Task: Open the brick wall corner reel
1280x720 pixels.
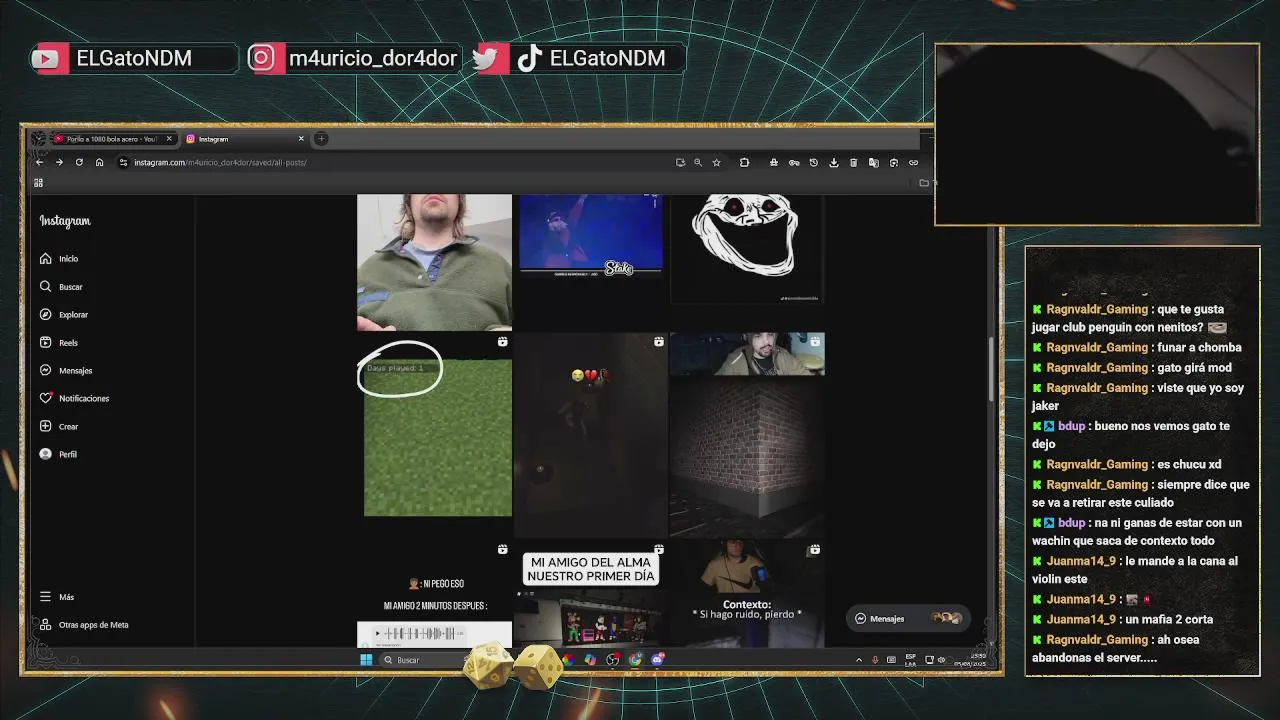Action: click(747, 435)
